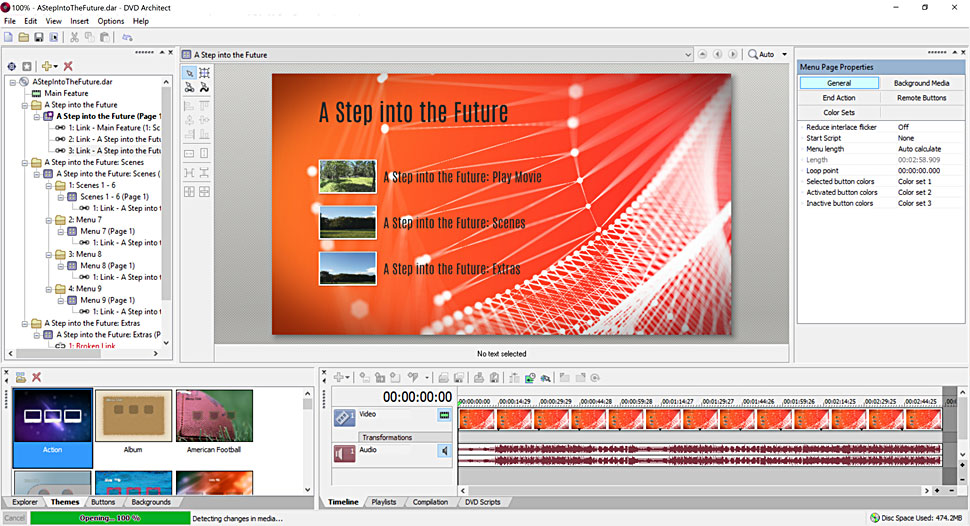Viewport: 970px width, 526px height.
Task: Select the American Football theme thumbnail
Action: click(x=214, y=417)
